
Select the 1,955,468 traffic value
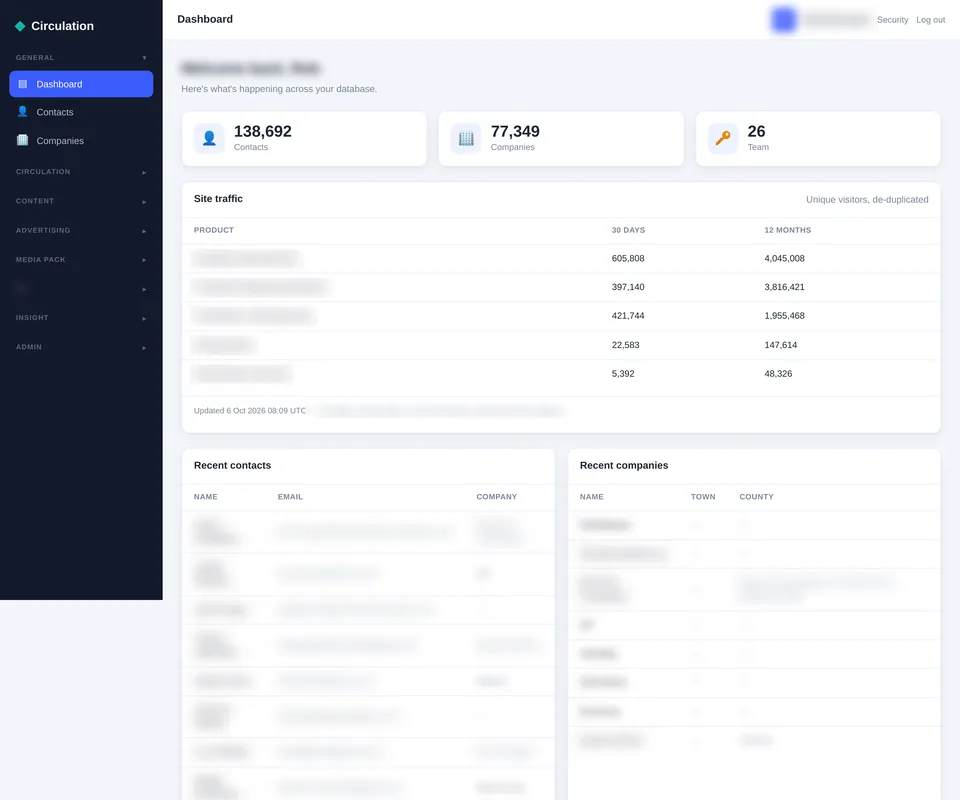click(784, 316)
